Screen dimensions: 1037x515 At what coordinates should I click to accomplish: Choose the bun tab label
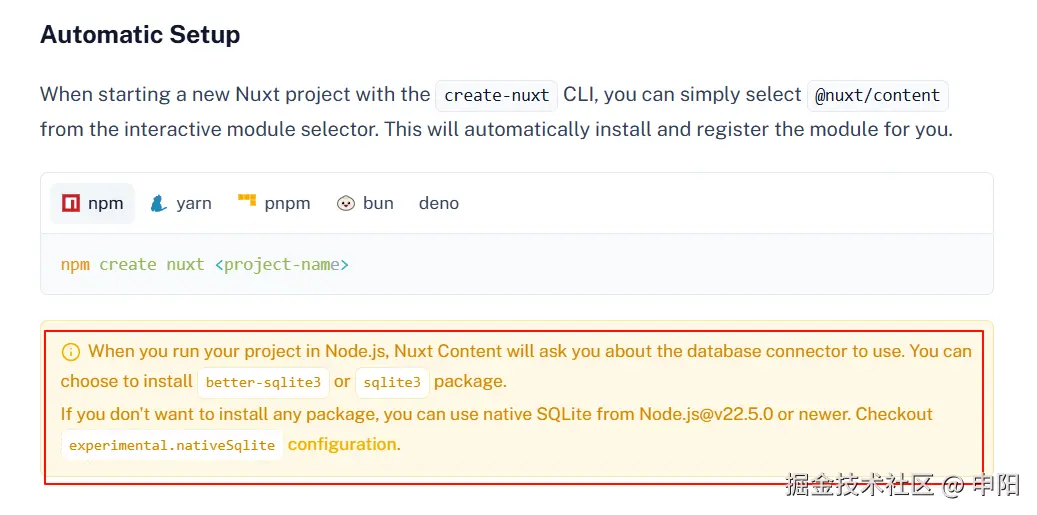[378, 204]
